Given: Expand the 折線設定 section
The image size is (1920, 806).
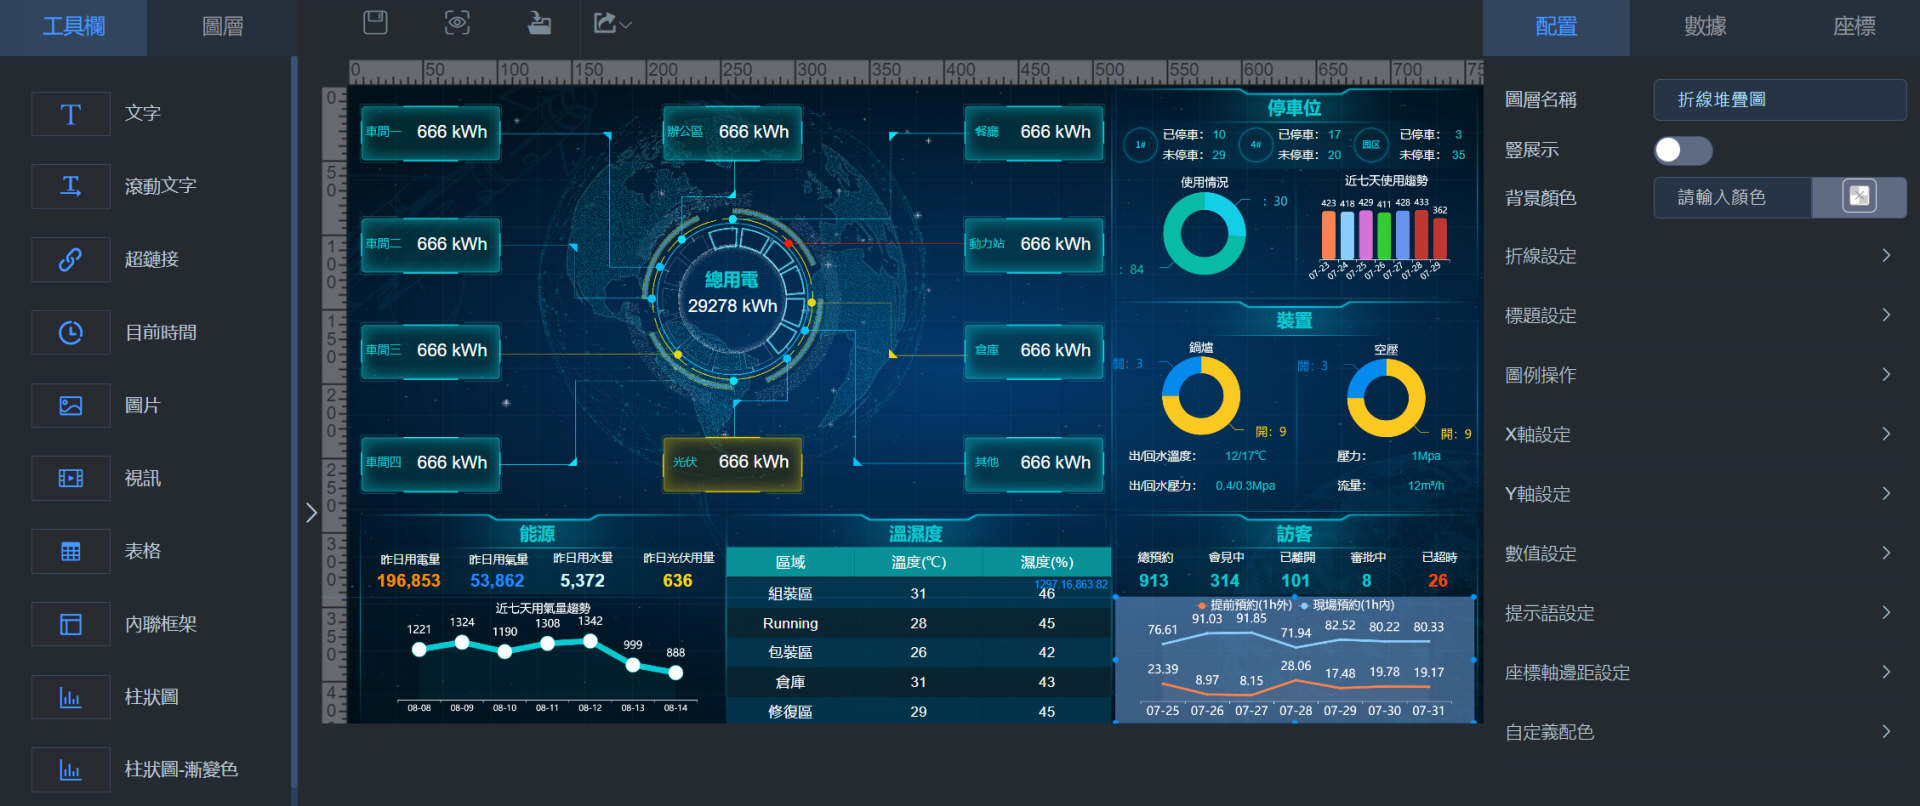Looking at the screenshot, I should [x=1699, y=256].
